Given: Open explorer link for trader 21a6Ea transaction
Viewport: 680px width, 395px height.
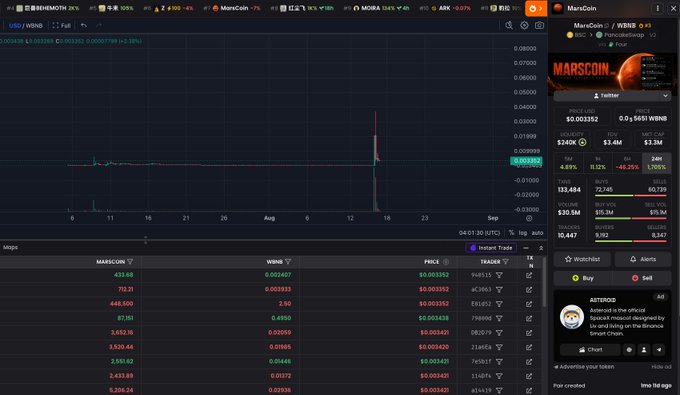Looking at the screenshot, I should (529, 347).
